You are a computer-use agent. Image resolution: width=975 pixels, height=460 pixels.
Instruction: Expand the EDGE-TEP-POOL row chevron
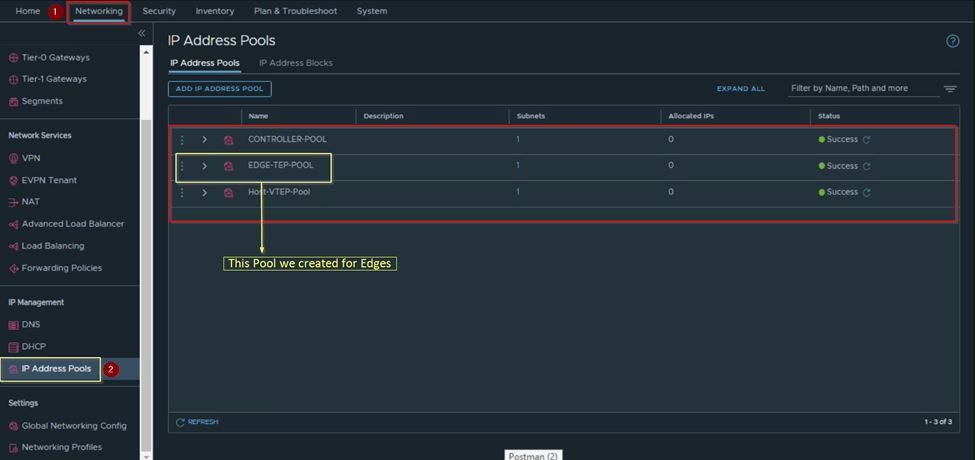[x=205, y=166]
